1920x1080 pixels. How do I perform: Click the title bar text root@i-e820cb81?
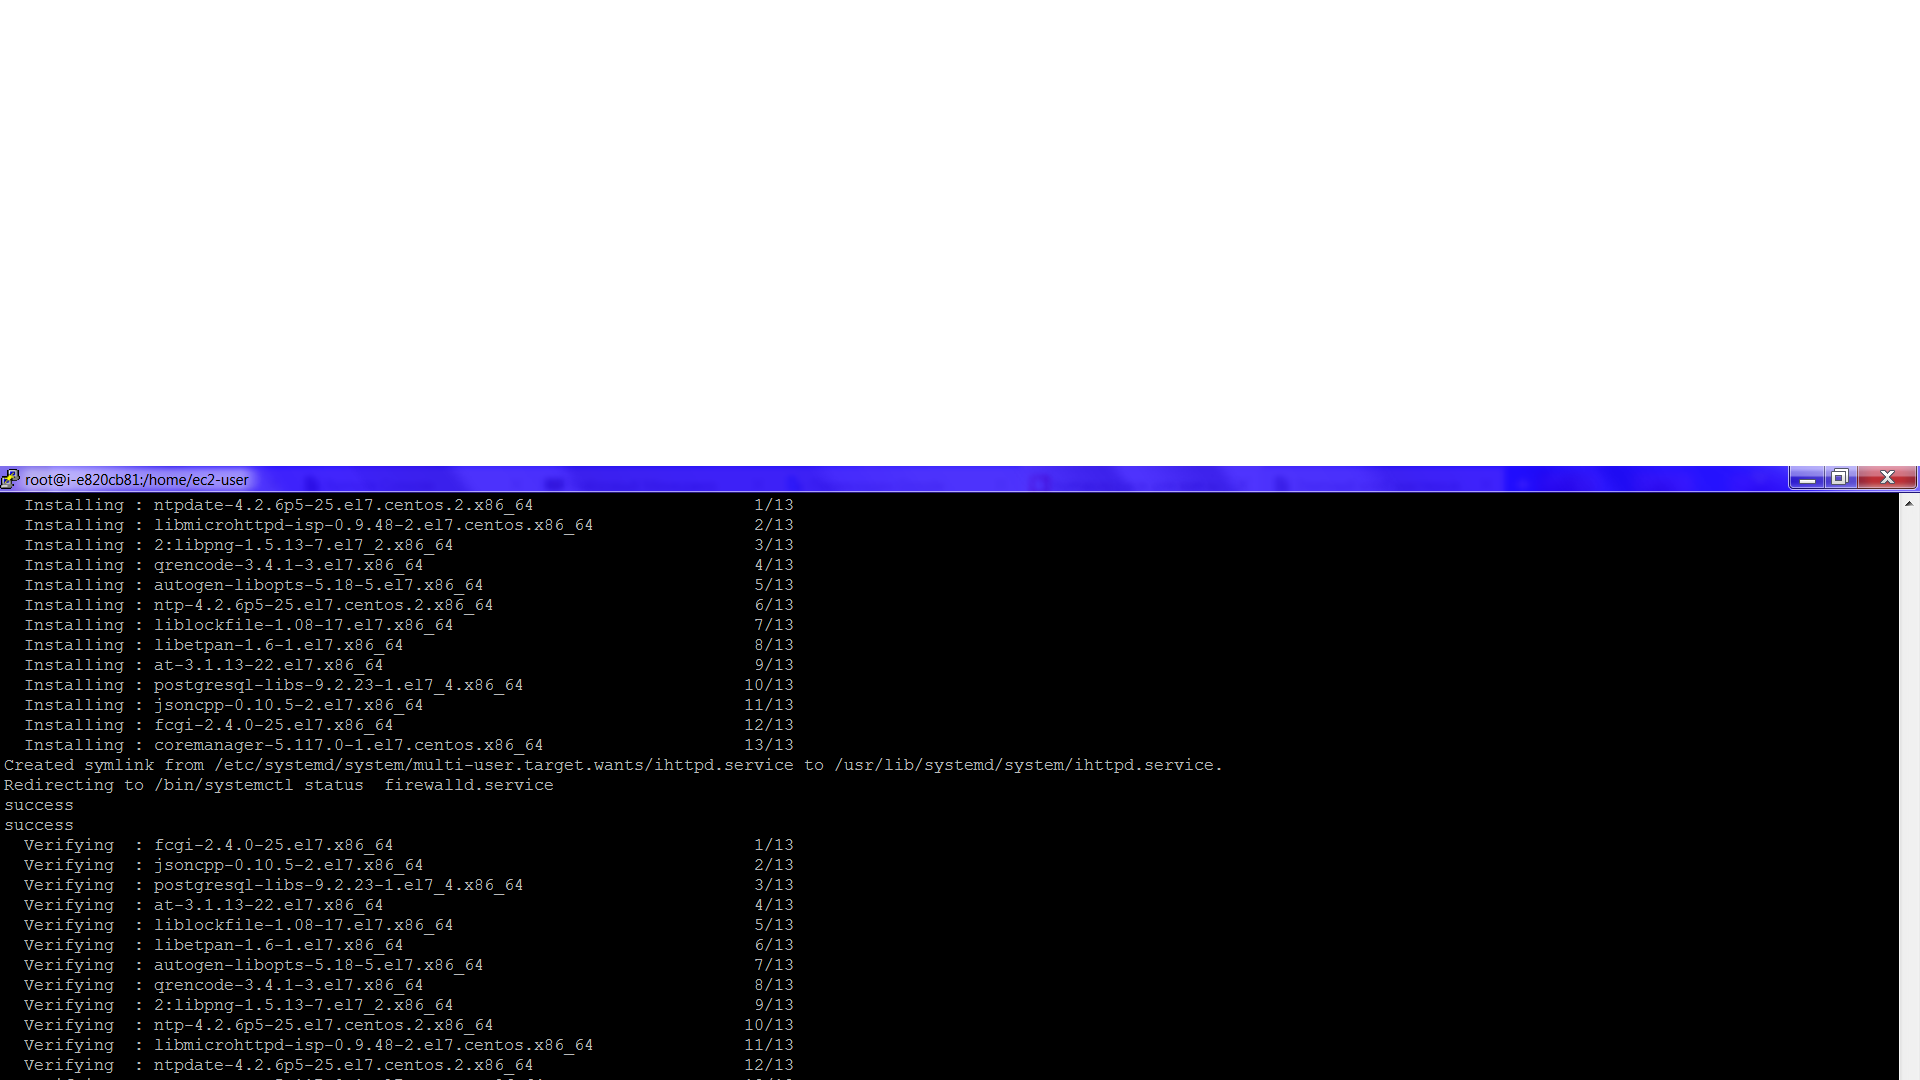136,480
